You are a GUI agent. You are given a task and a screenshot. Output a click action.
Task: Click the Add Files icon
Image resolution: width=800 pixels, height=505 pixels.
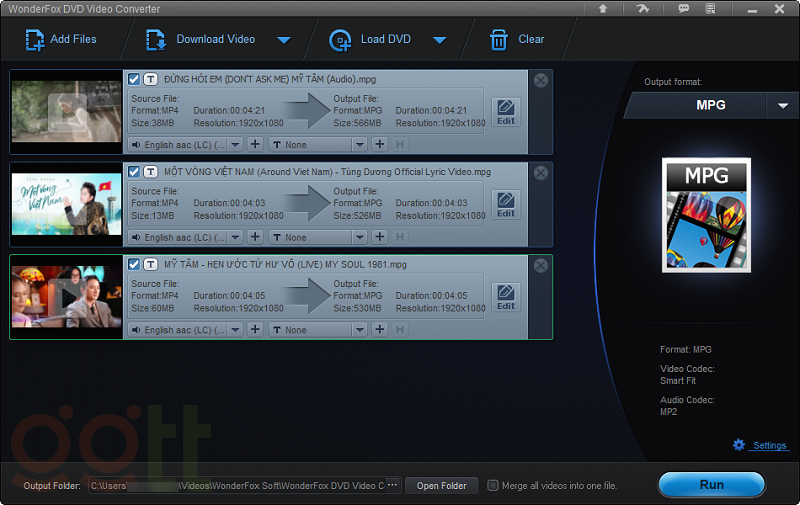pos(35,40)
